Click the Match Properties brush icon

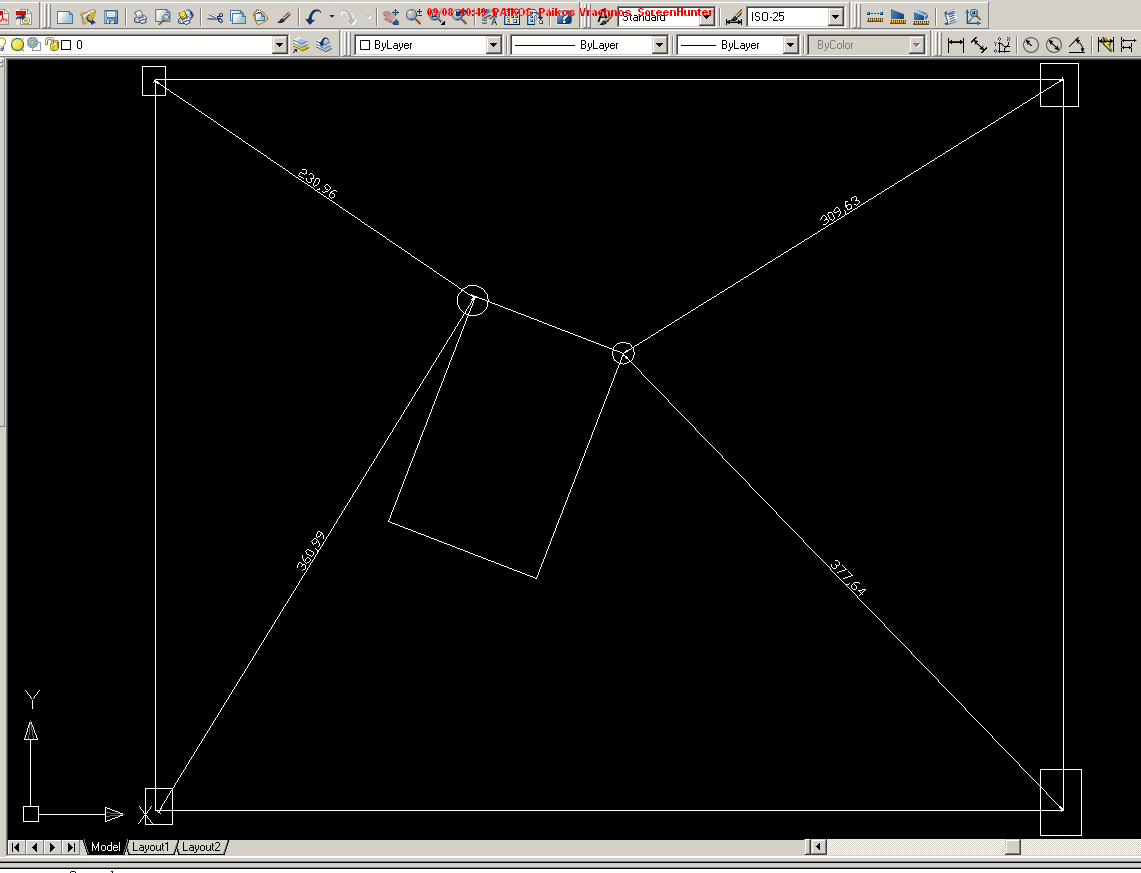coord(284,17)
